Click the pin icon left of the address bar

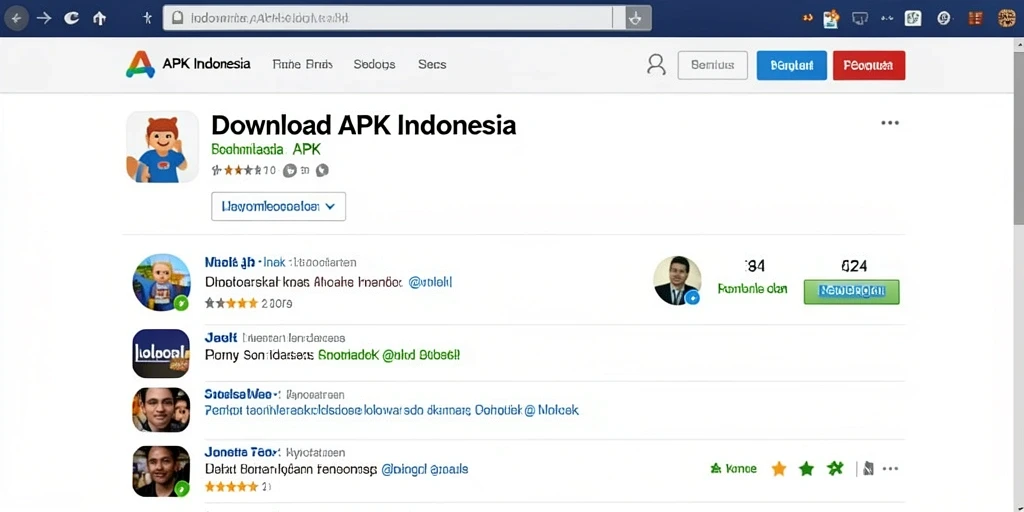click(147, 18)
